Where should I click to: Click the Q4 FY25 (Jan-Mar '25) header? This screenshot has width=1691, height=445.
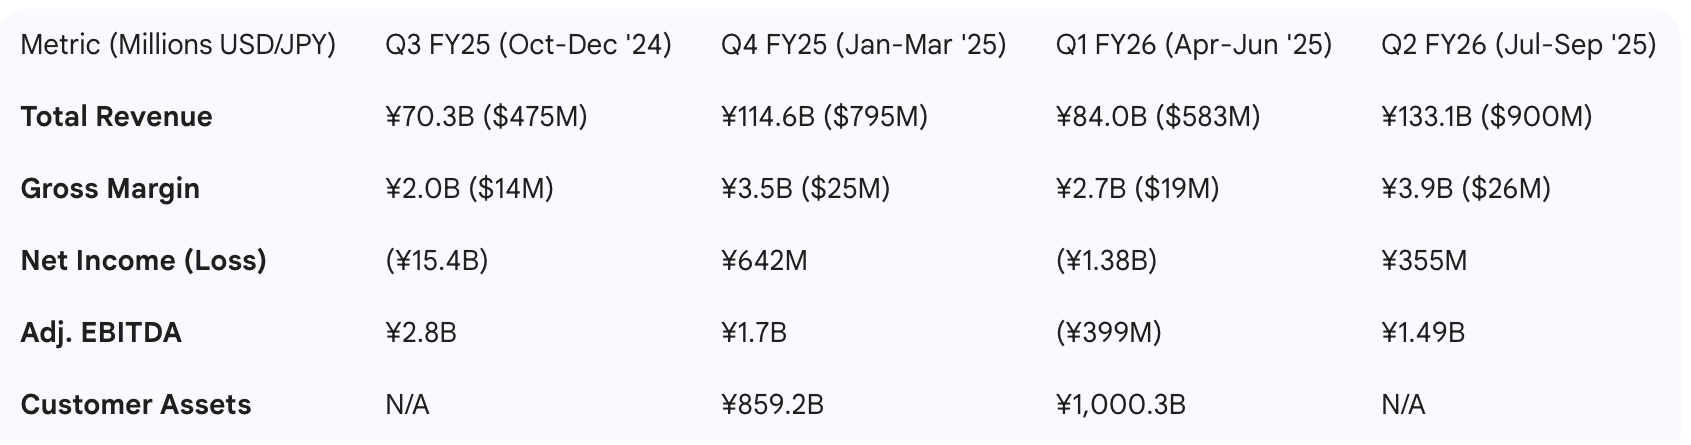(x=863, y=45)
